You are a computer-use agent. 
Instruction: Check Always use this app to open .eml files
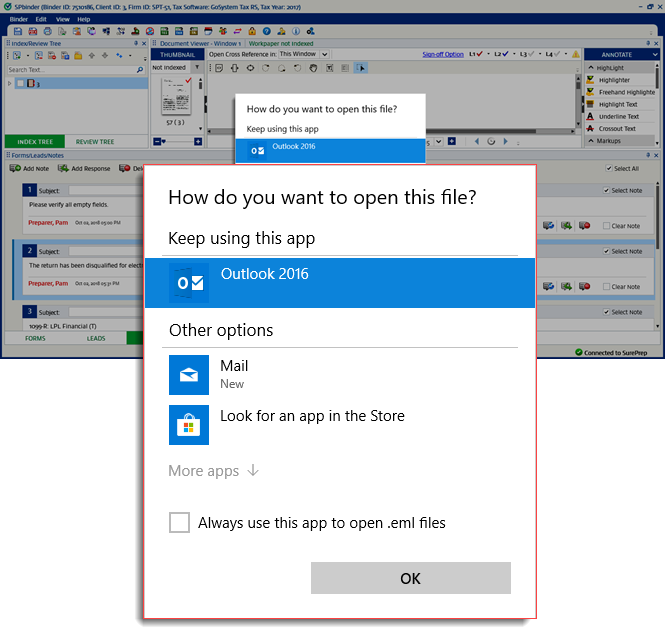(x=179, y=522)
